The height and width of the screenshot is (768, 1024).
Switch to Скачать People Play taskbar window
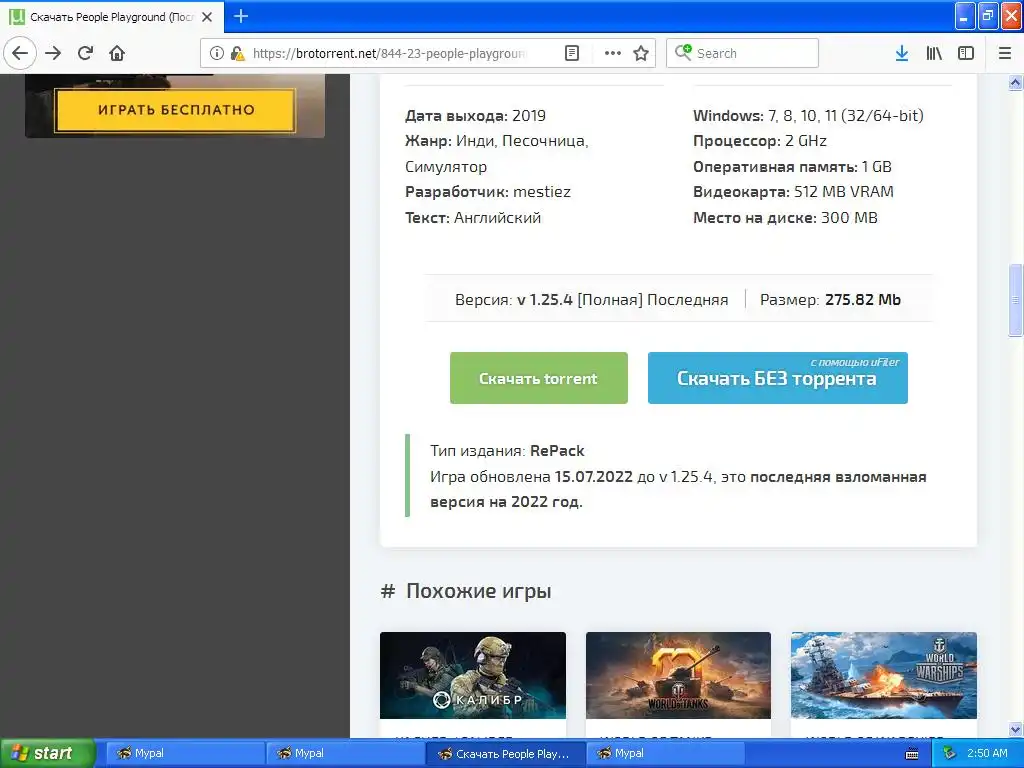point(505,753)
